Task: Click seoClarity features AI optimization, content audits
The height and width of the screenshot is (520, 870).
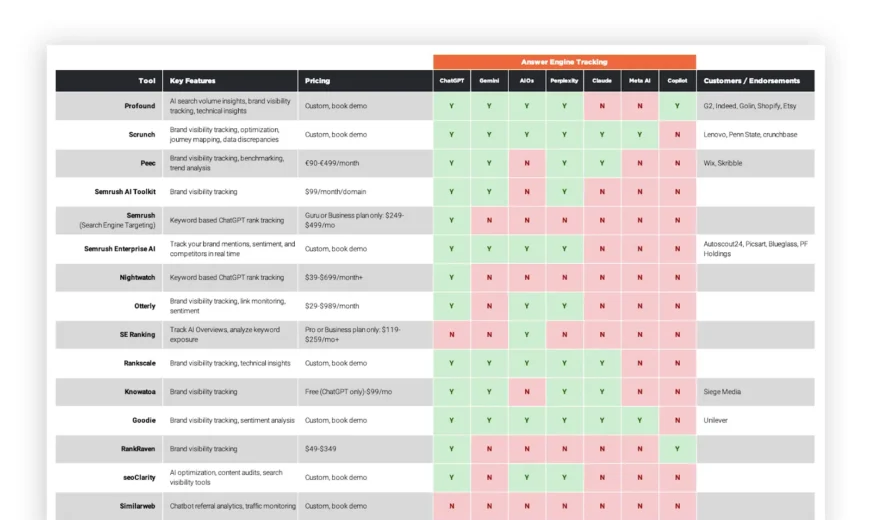Action: pos(226,477)
